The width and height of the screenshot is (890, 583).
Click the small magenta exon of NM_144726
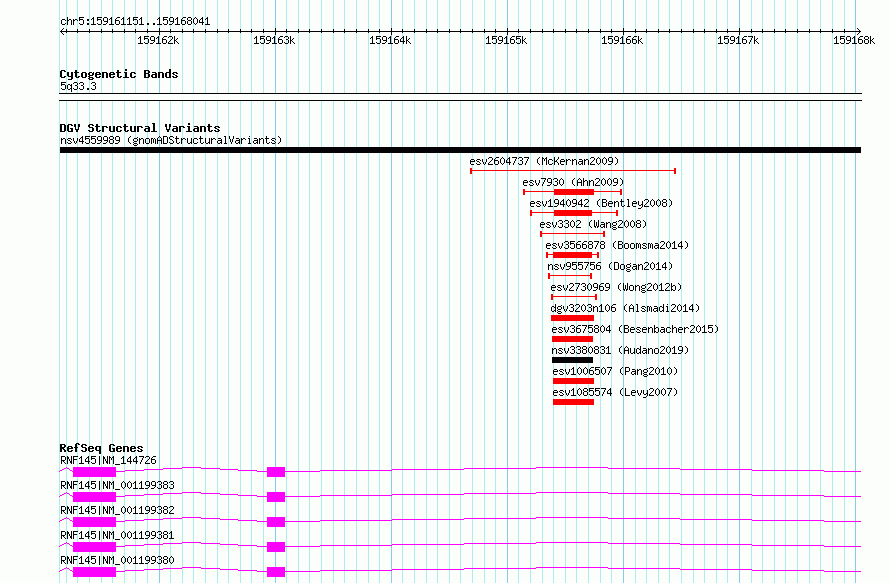click(x=276, y=472)
